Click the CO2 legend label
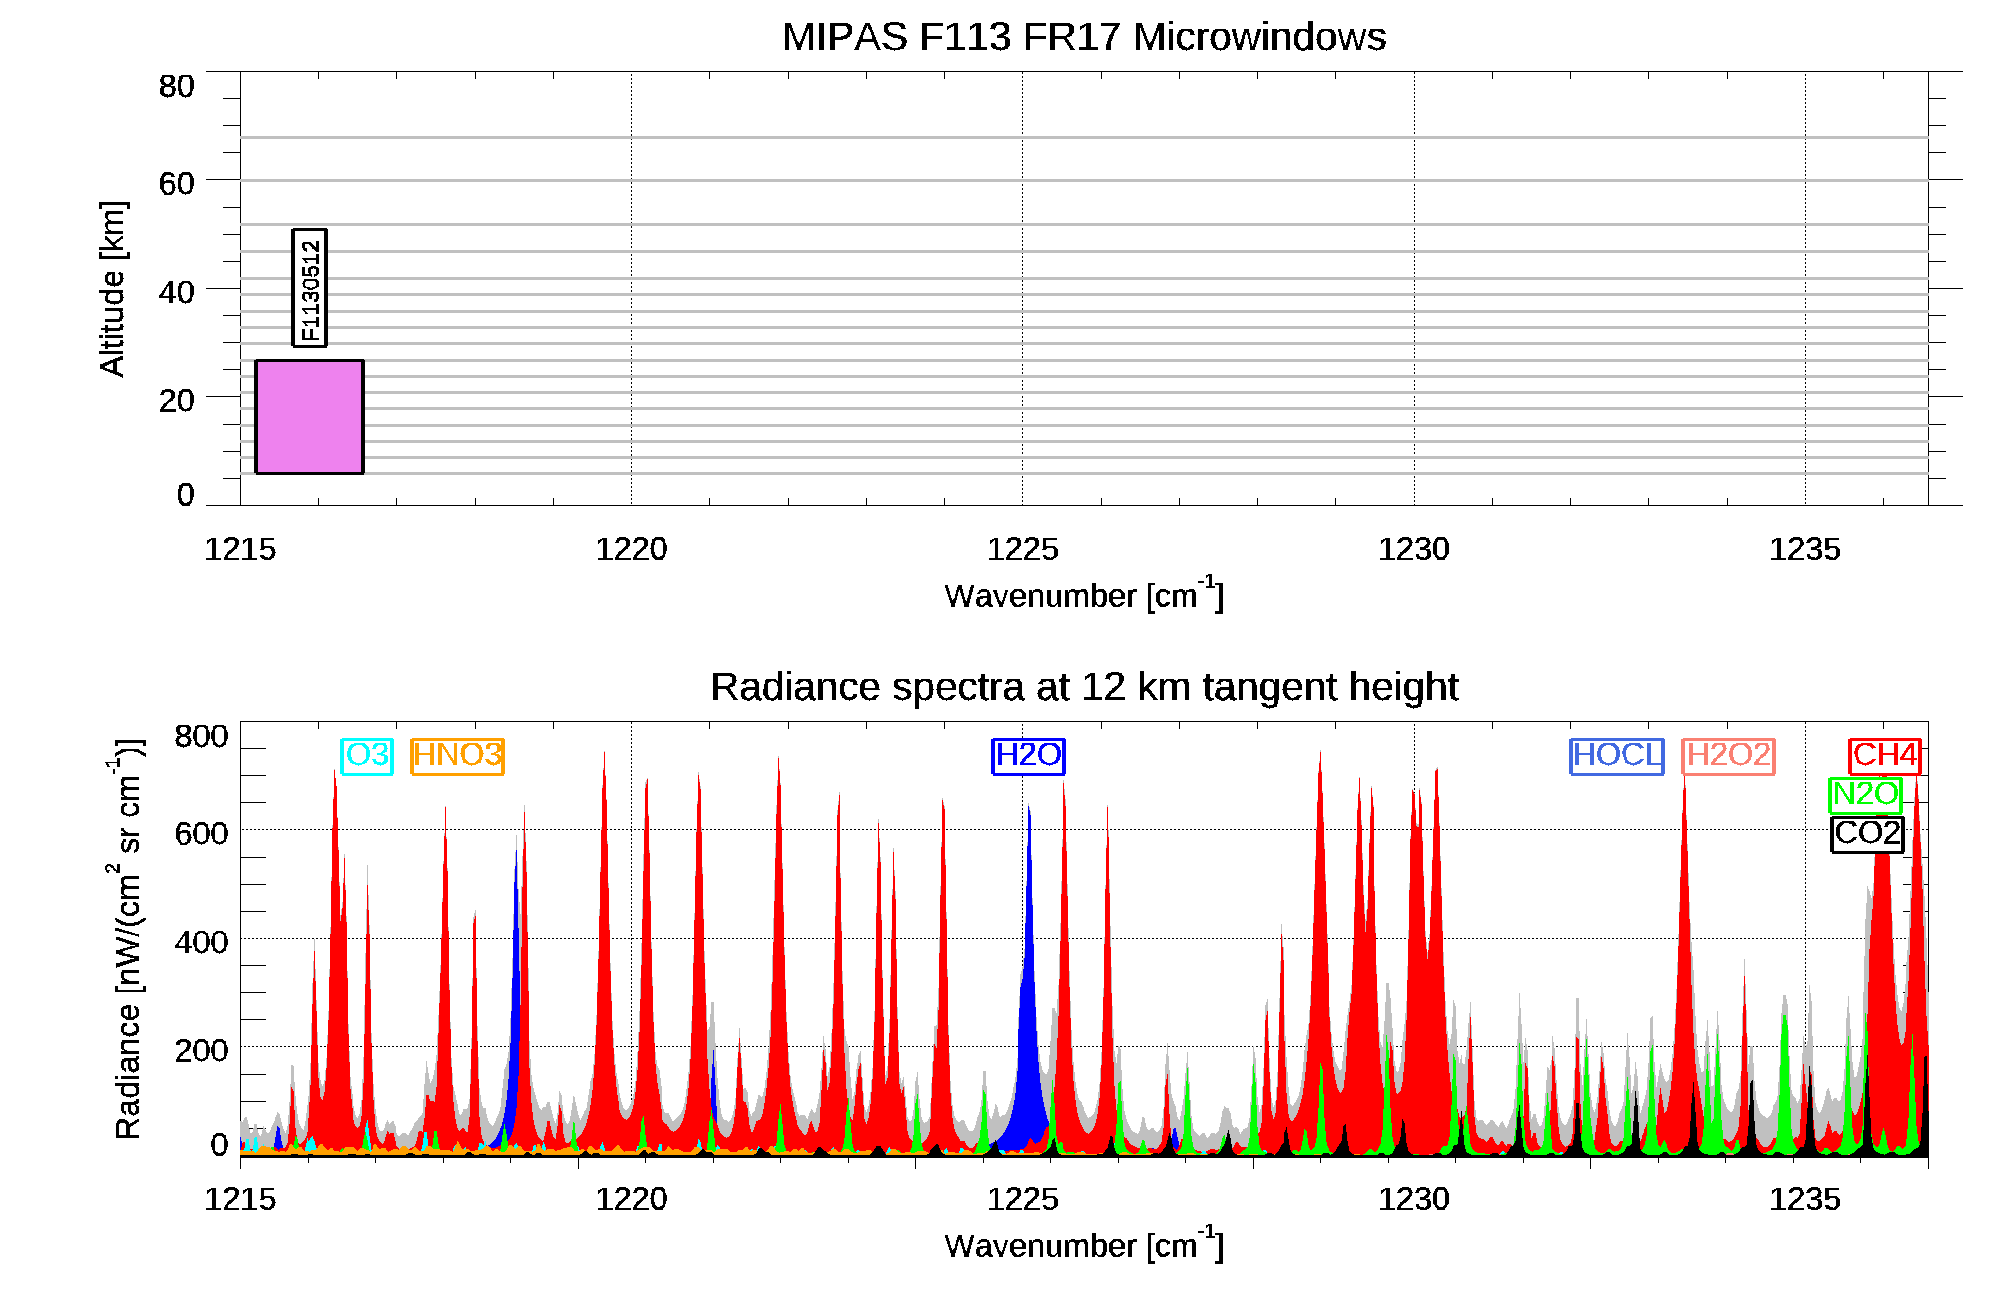Screen dimensions: 2000x1300 tap(1866, 833)
